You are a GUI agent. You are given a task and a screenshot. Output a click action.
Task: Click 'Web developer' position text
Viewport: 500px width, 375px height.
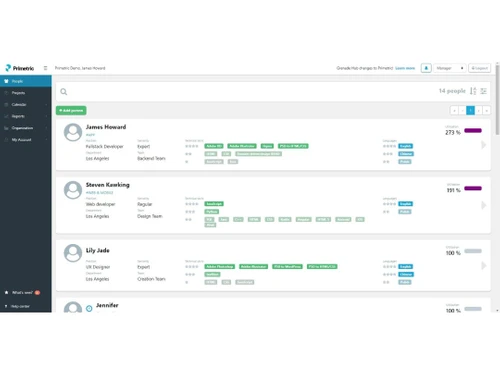pyautogui.click(x=100, y=204)
